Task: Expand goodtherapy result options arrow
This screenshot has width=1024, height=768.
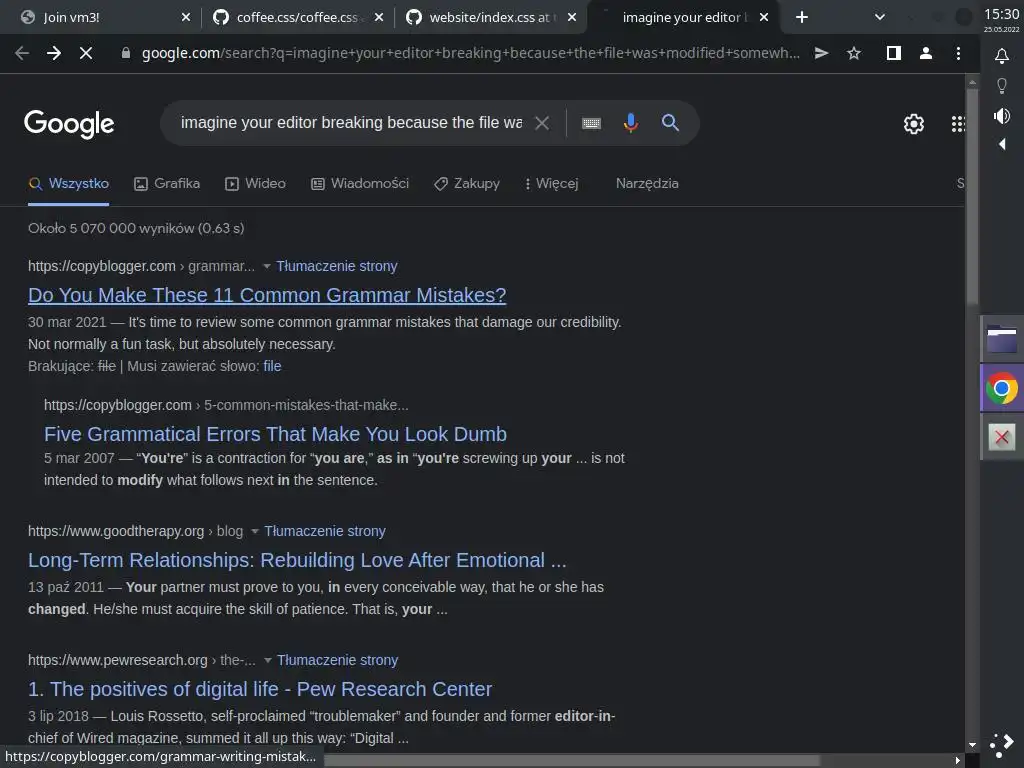Action: 255,532
